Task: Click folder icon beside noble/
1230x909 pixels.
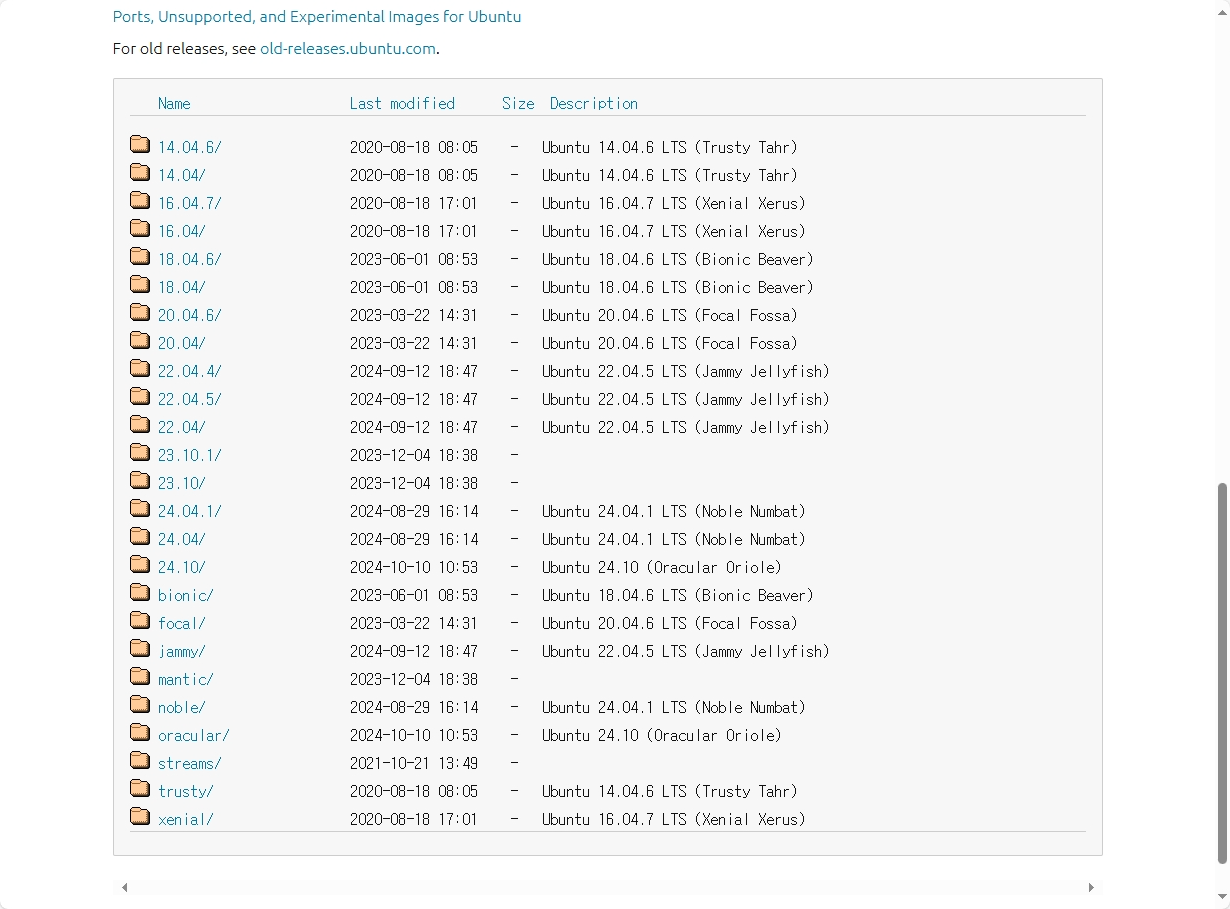Action: coord(140,704)
